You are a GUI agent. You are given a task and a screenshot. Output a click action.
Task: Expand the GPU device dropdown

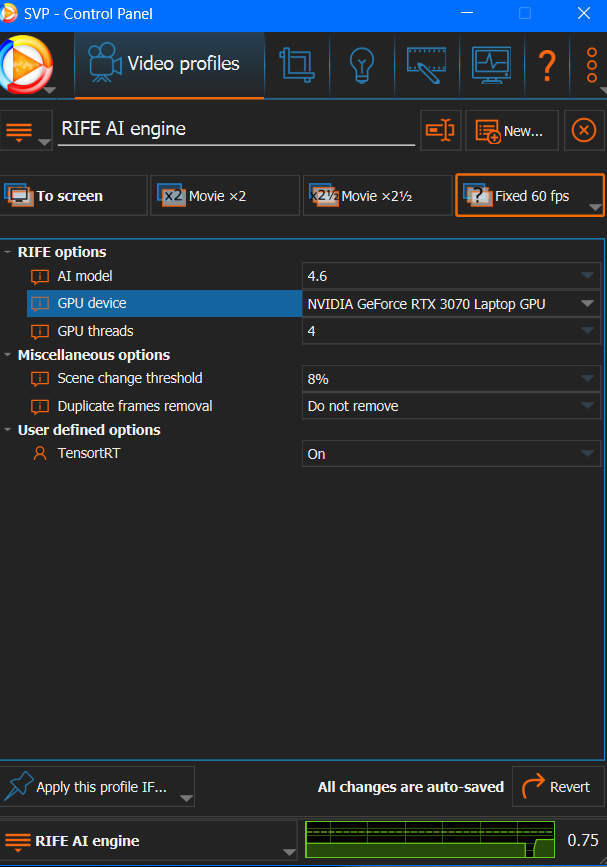tap(451, 304)
